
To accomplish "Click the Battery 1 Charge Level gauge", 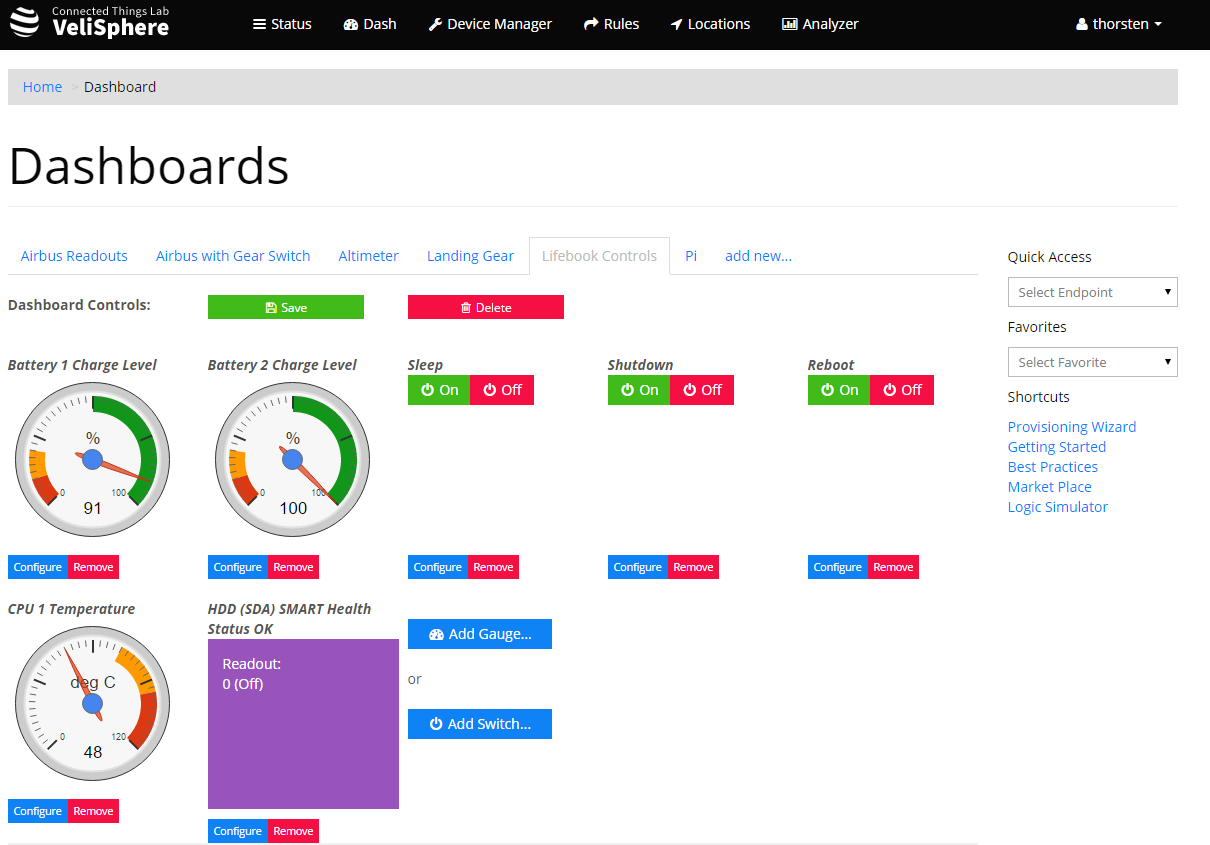I will (92, 460).
